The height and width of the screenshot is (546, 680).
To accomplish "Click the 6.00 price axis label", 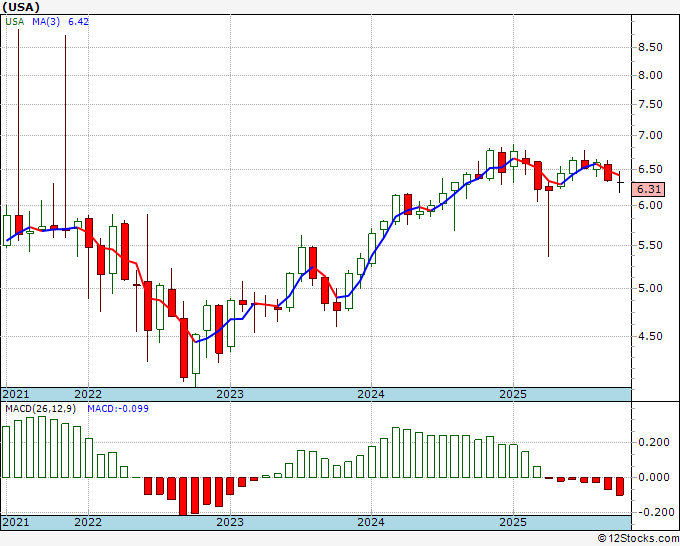I will (651, 206).
